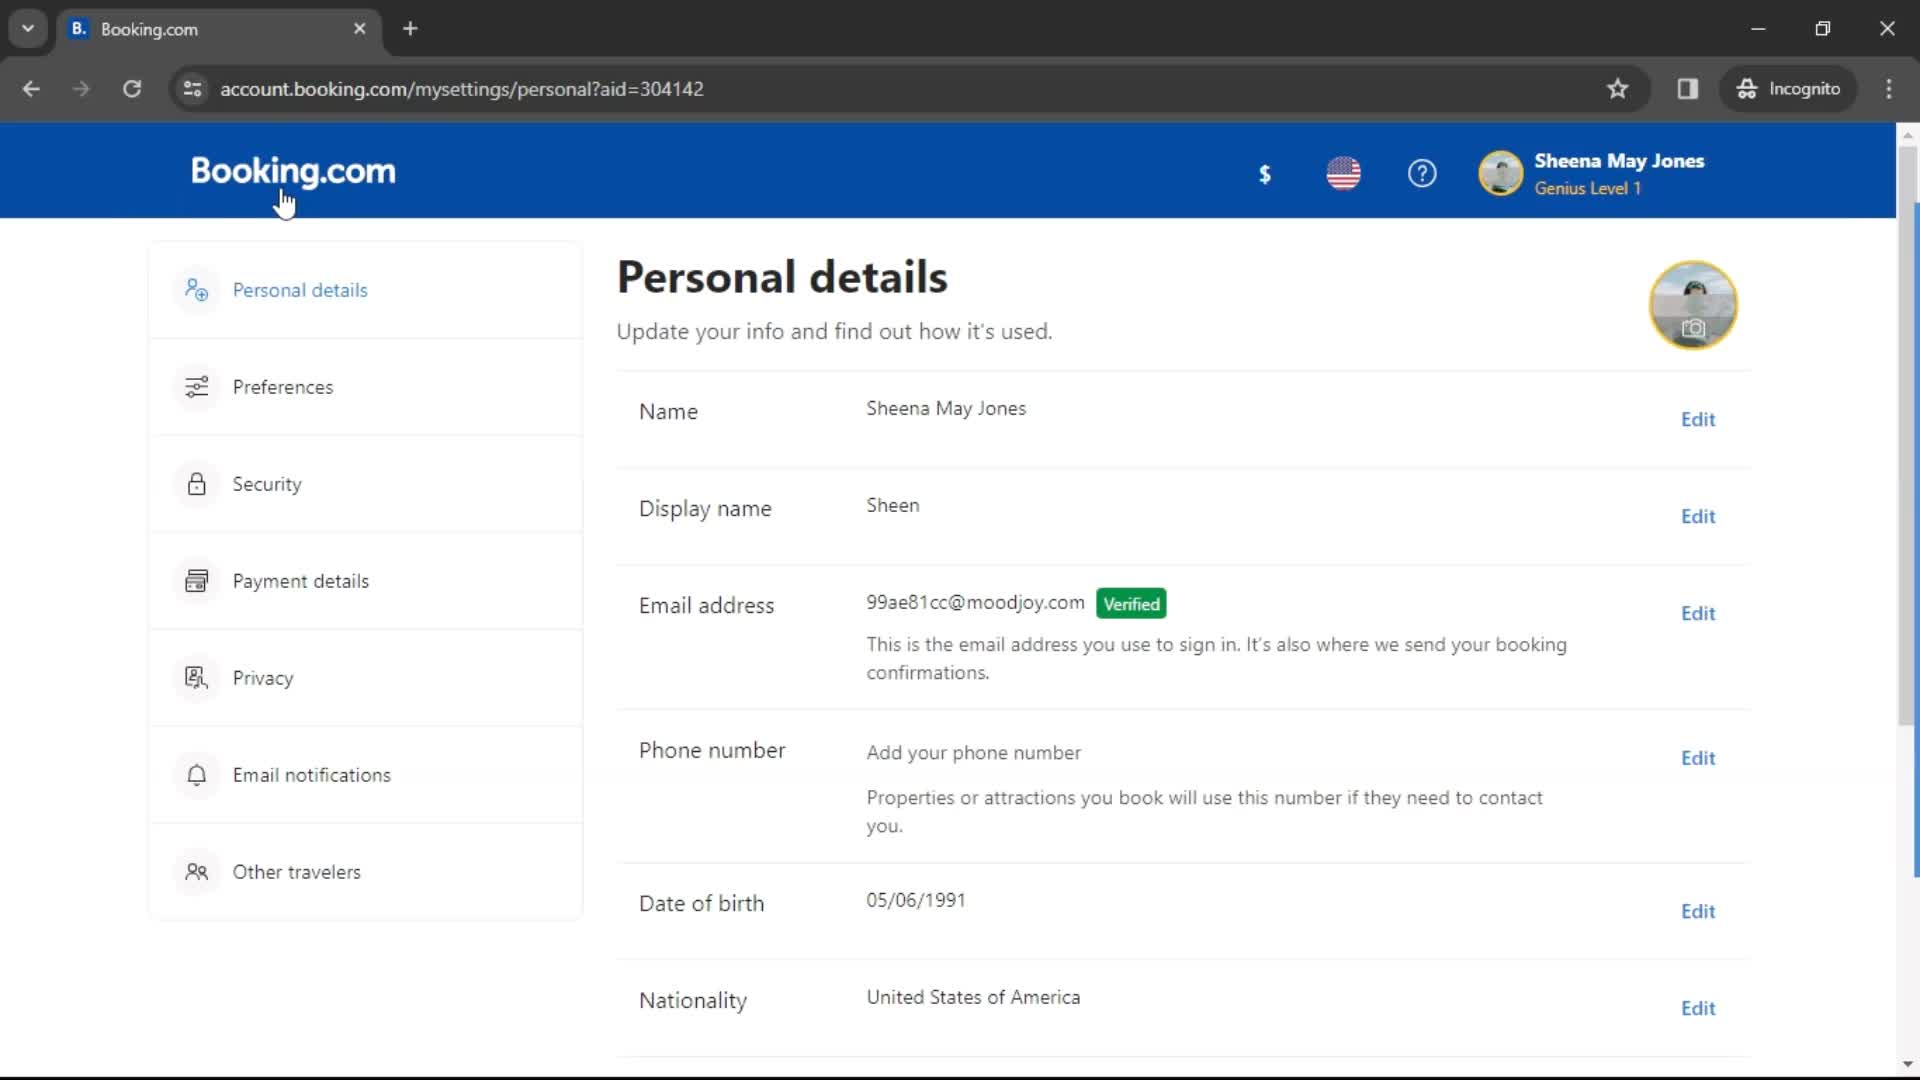Click Edit for Nationality field
The image size is (1920, 1080).
pyautogui.click(x=1698, y=1007)
